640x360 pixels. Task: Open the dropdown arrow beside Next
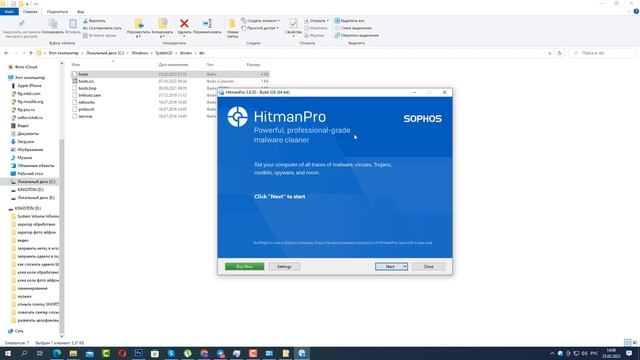[x=405, y=267]
